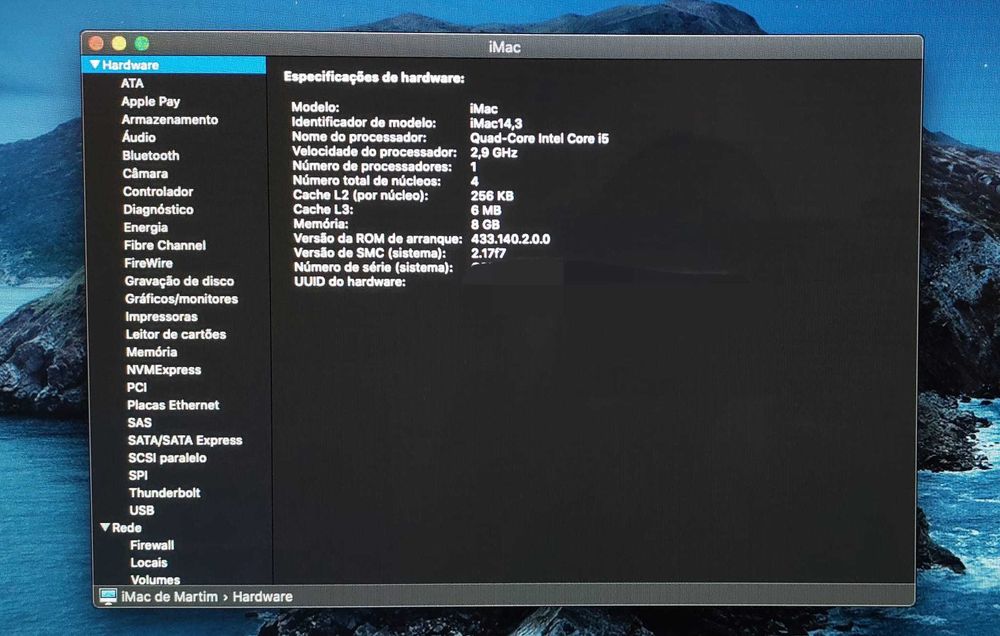Open Apple Pay in hardware list
This screenshot has height=636, width=1000.
pos(151,101)
